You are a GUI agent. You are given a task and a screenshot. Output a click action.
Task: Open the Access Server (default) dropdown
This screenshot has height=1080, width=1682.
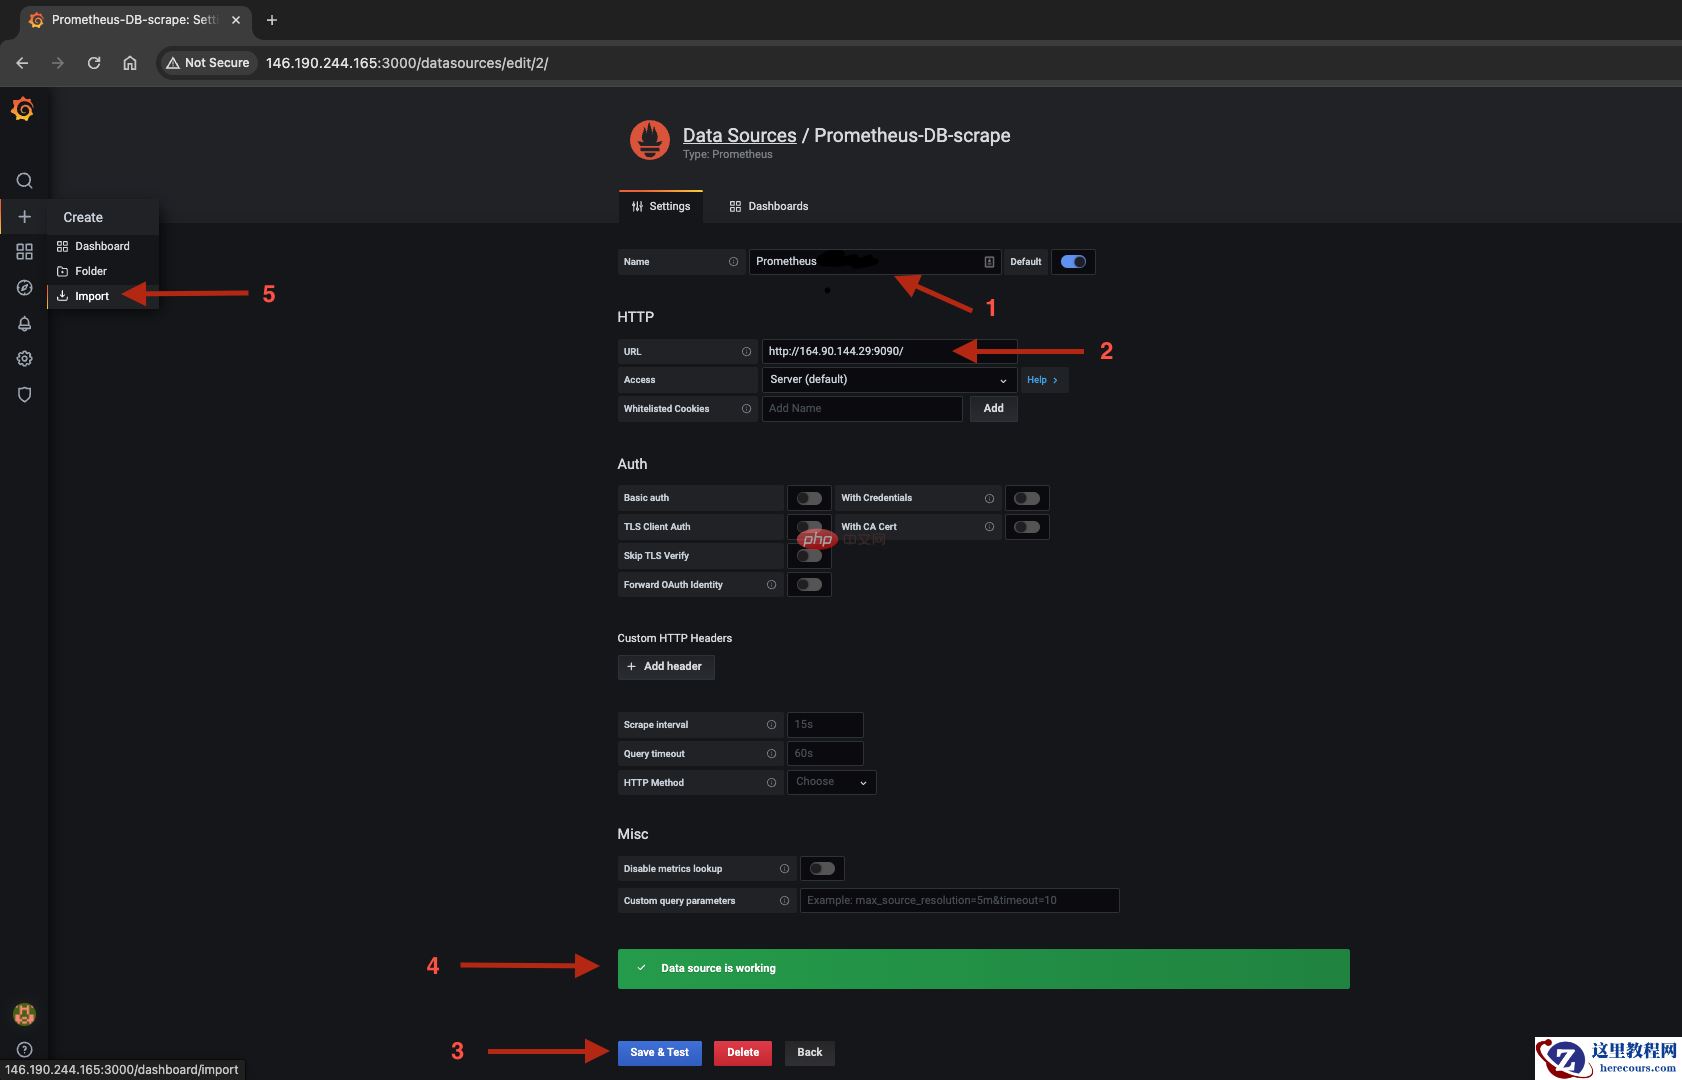tap(889, 380)
